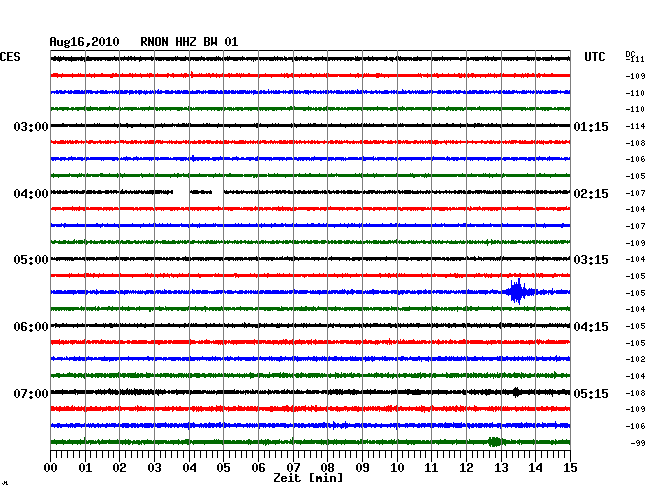Click the CES column header
Viewport: 650px width, 494px height.
(x=10, y=57)
